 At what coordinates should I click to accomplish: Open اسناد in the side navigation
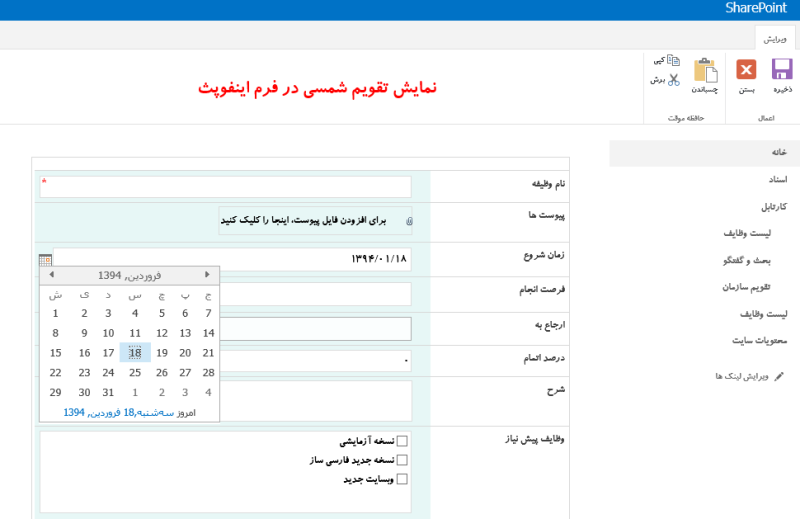point(778,179)
